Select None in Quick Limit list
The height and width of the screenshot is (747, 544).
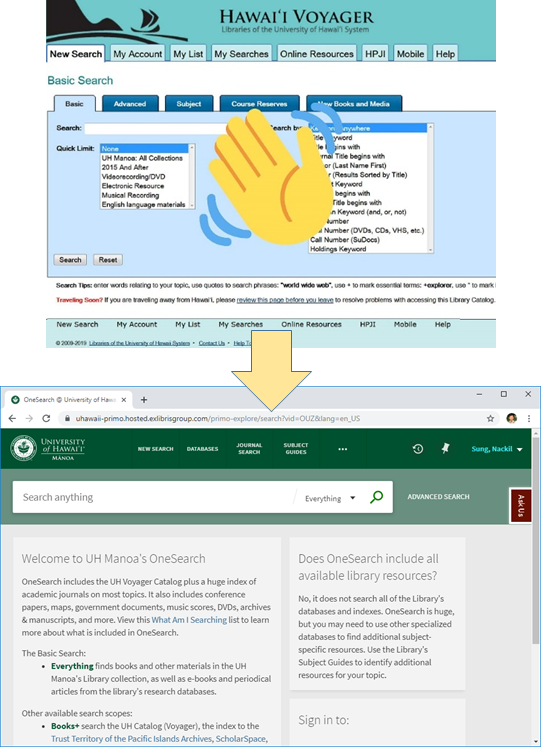145,149
